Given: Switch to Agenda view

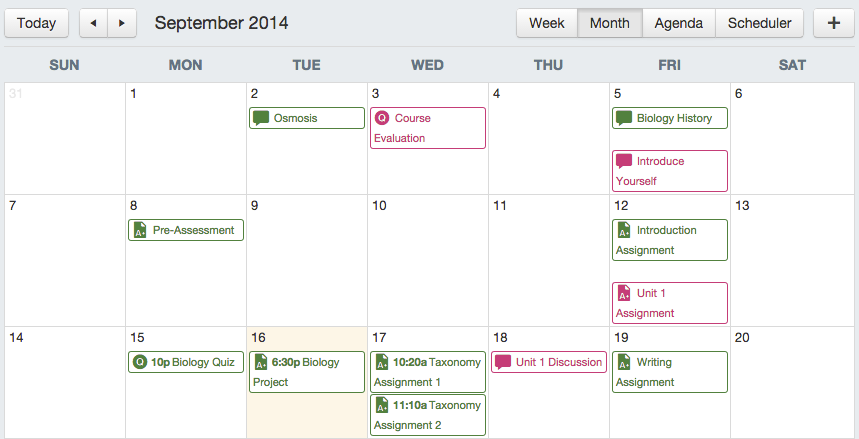Looking at the screenshot, I should [679, 23].
